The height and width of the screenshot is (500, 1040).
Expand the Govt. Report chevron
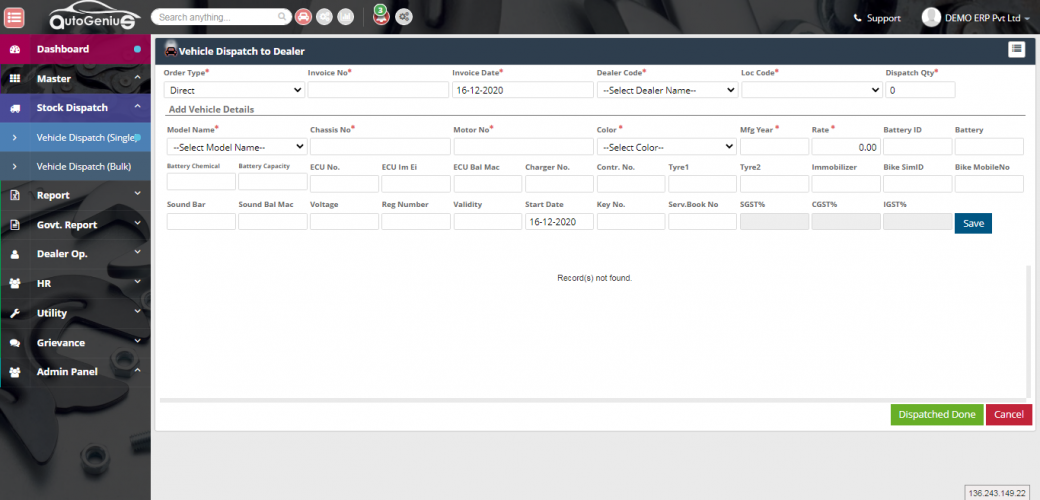coord(137,223)
